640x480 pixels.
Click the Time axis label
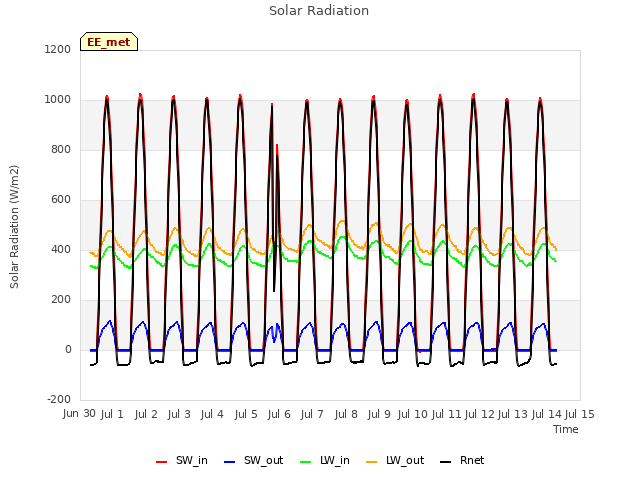pos(566,429)
